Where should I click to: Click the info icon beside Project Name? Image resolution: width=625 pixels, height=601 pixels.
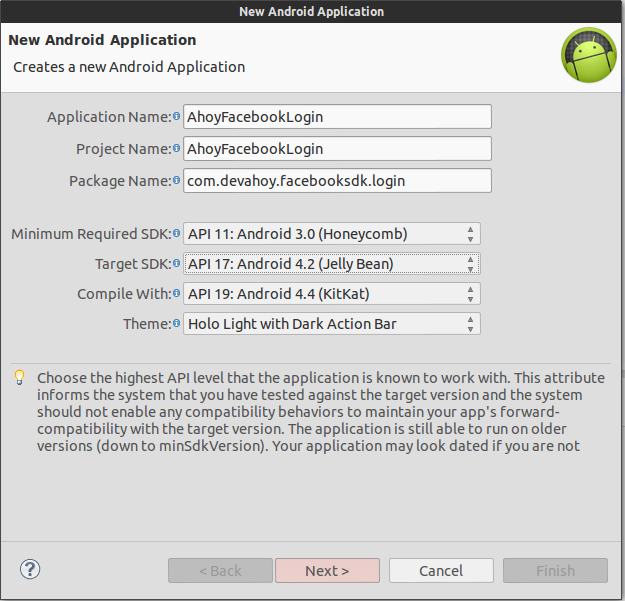click(x=176, y=148)
